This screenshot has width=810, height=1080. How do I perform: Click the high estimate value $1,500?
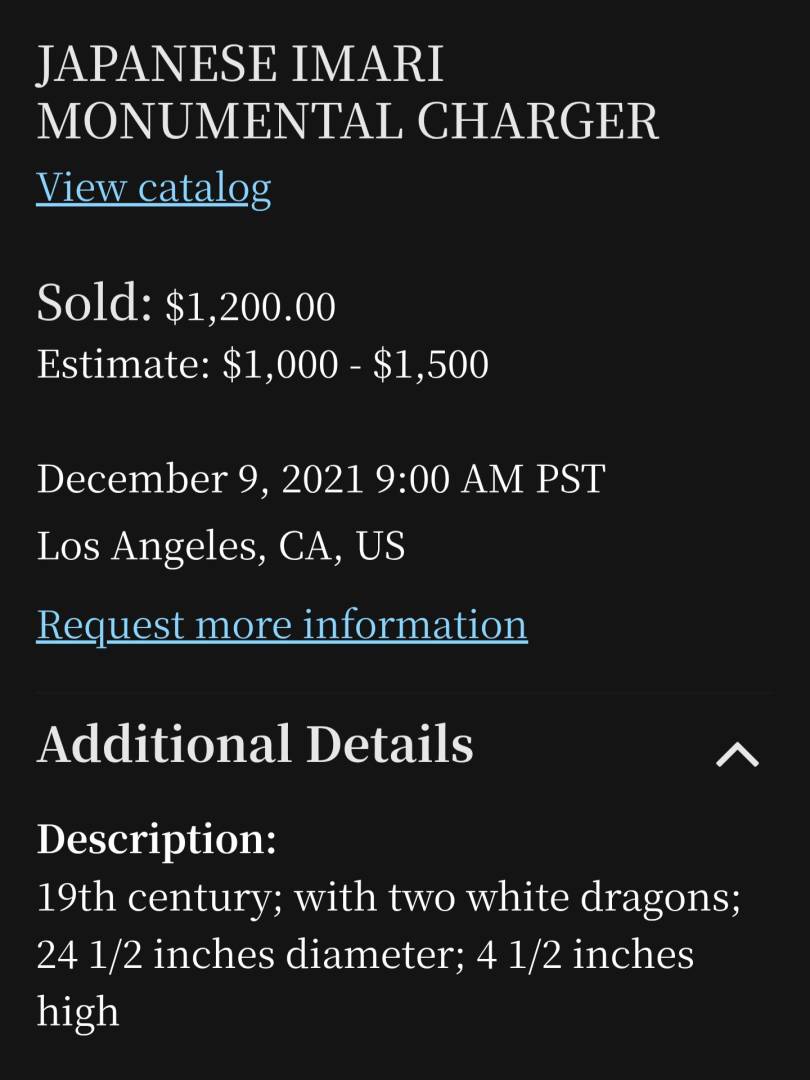click(431, 365)
